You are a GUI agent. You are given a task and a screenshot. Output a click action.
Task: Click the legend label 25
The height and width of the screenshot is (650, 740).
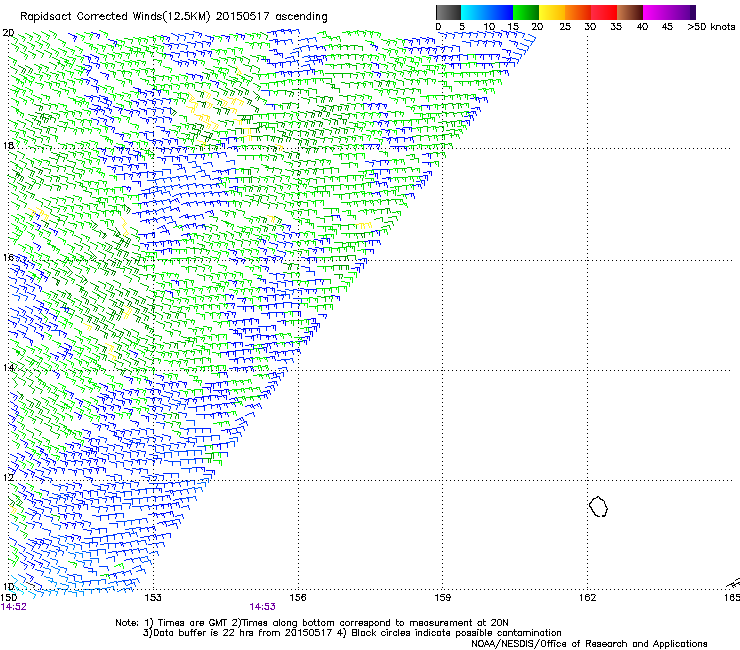[x=565, y=26]
